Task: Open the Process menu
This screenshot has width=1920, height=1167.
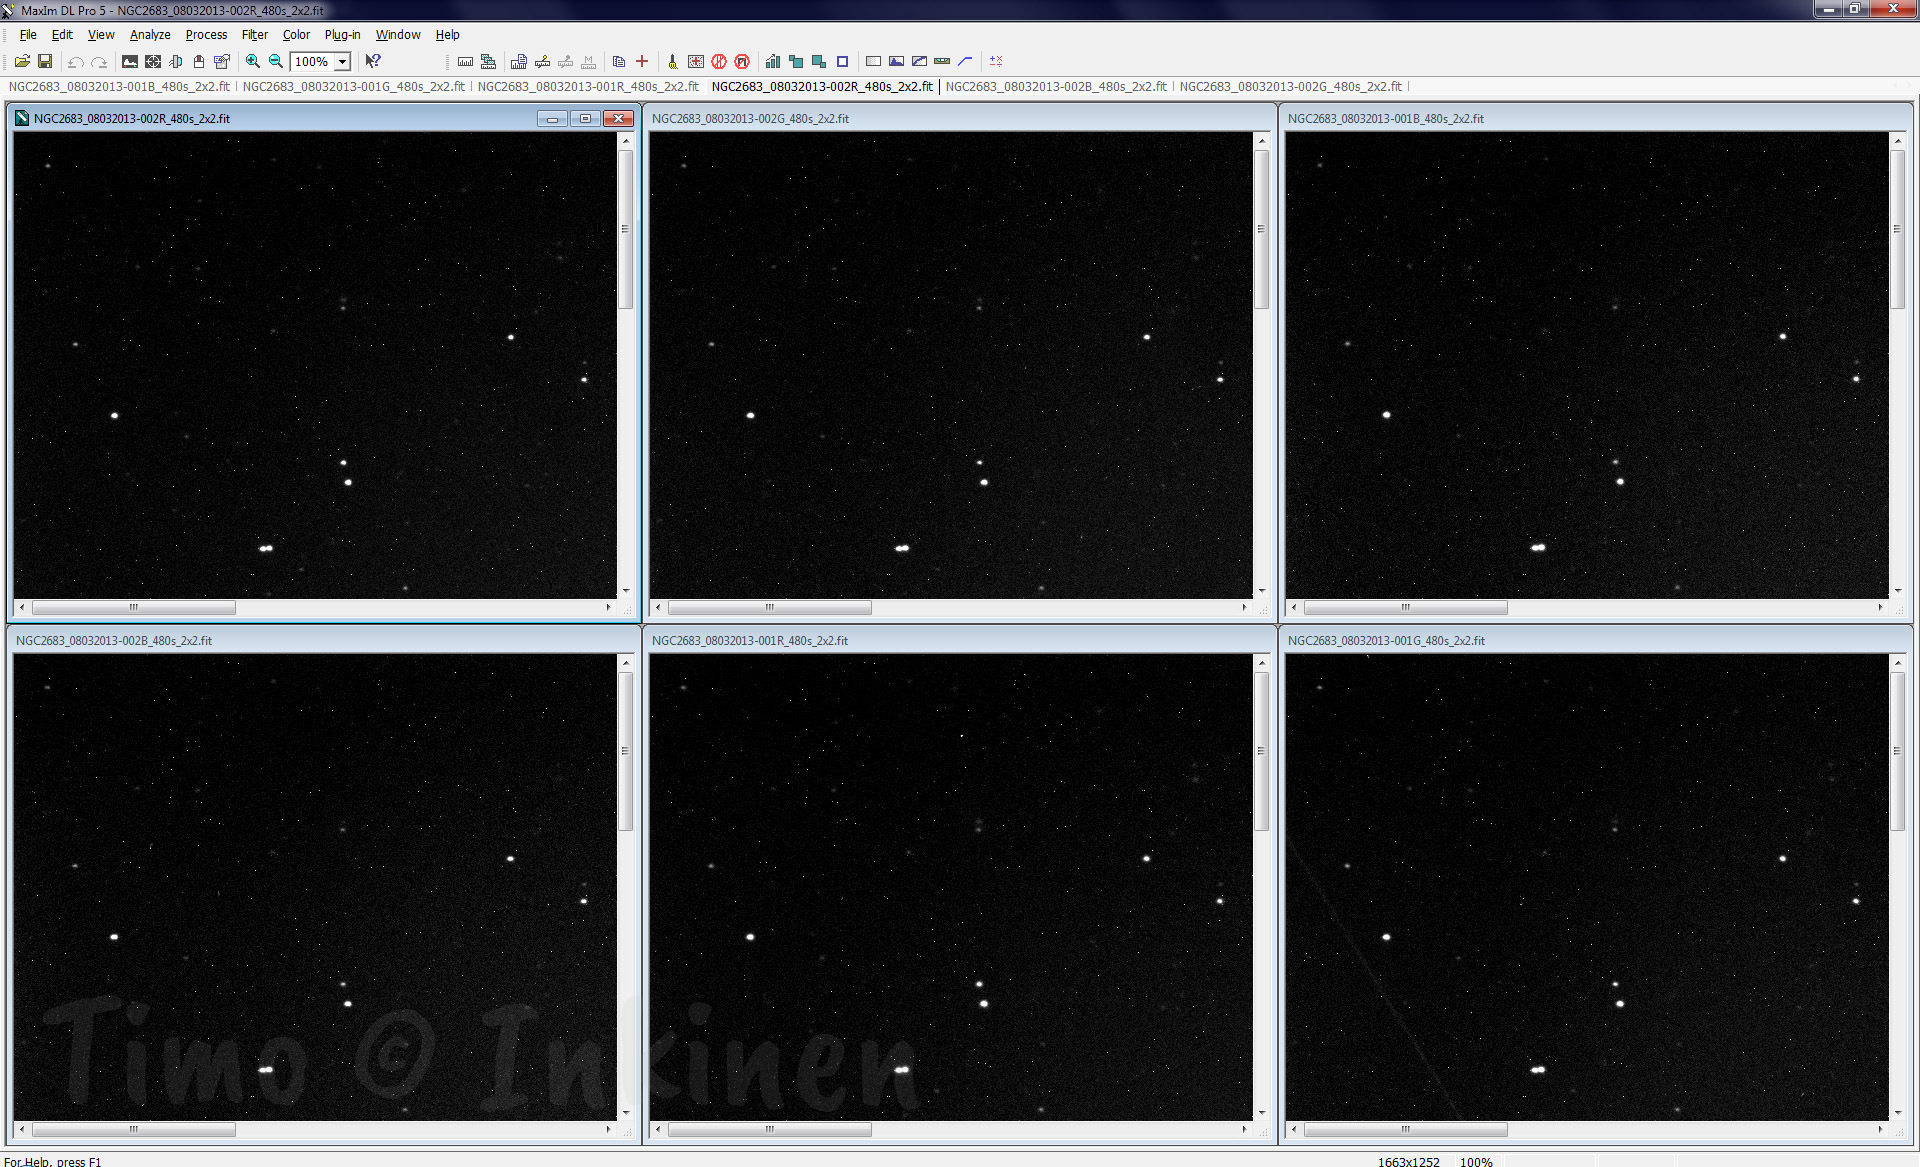Action: (x=206, y=34)
